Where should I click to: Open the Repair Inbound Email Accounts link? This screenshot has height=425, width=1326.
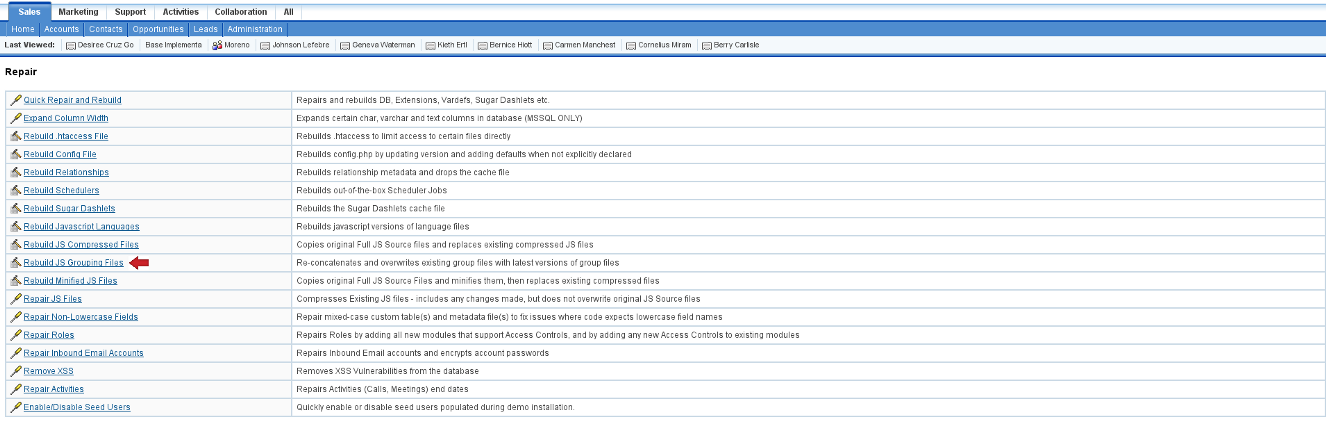tap(83, 353)
